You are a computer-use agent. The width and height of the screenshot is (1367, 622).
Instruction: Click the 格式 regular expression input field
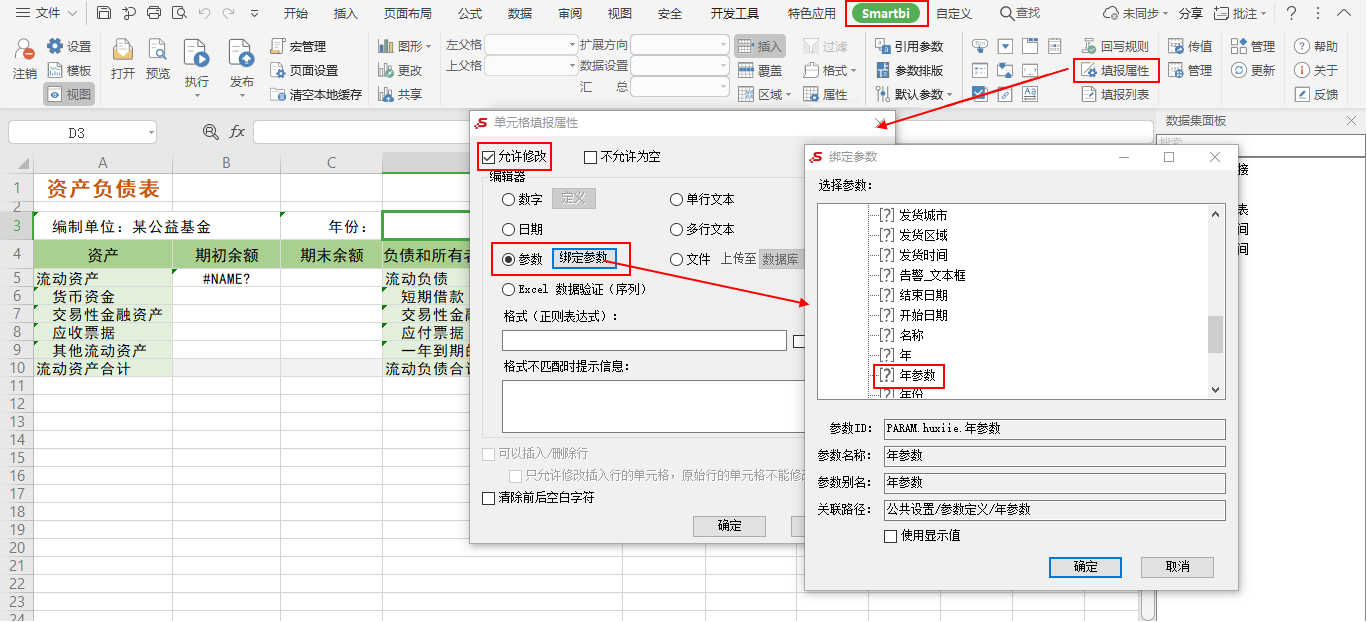tap(644, 340)
